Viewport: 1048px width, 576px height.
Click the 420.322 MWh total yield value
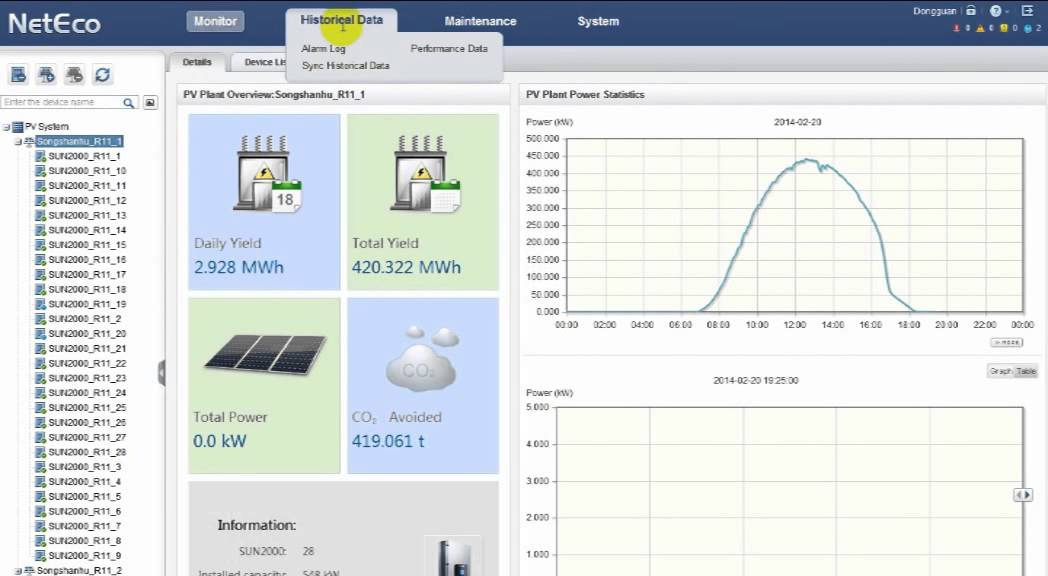(406, 267)
